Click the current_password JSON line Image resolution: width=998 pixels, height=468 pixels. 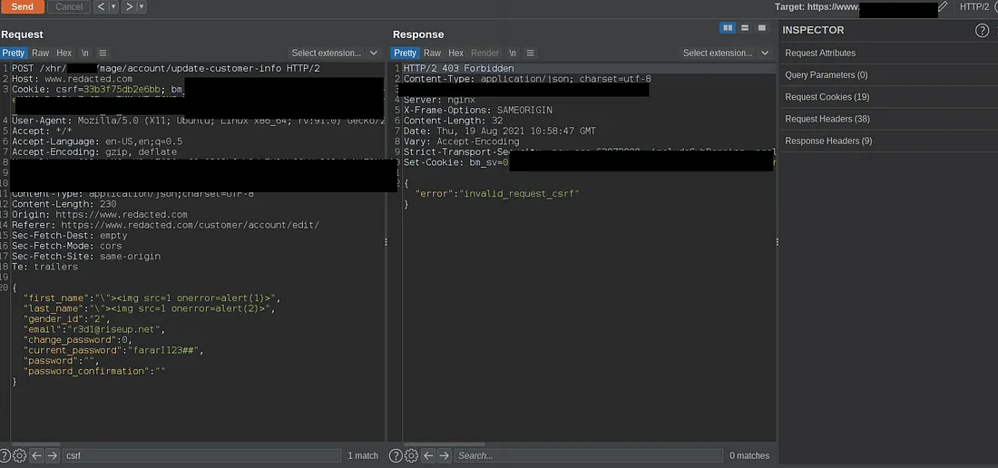pos(113,350)
